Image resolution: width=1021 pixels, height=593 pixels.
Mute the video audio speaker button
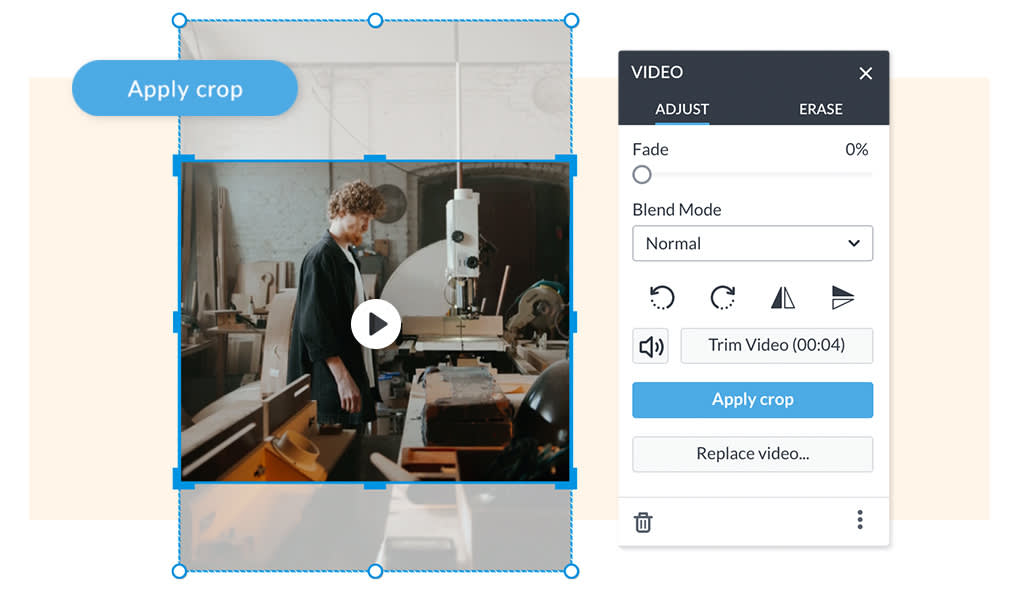pyautogui.click(x=650, y=346)
